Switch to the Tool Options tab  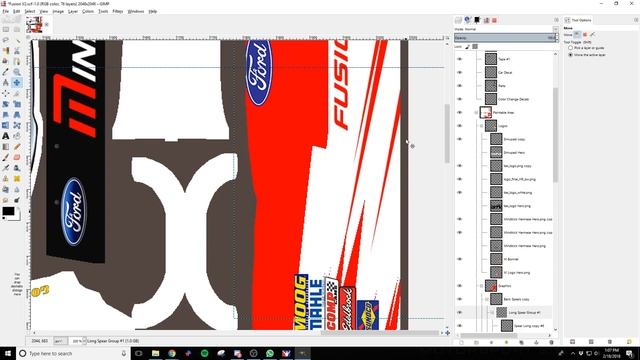coord(578,20)
